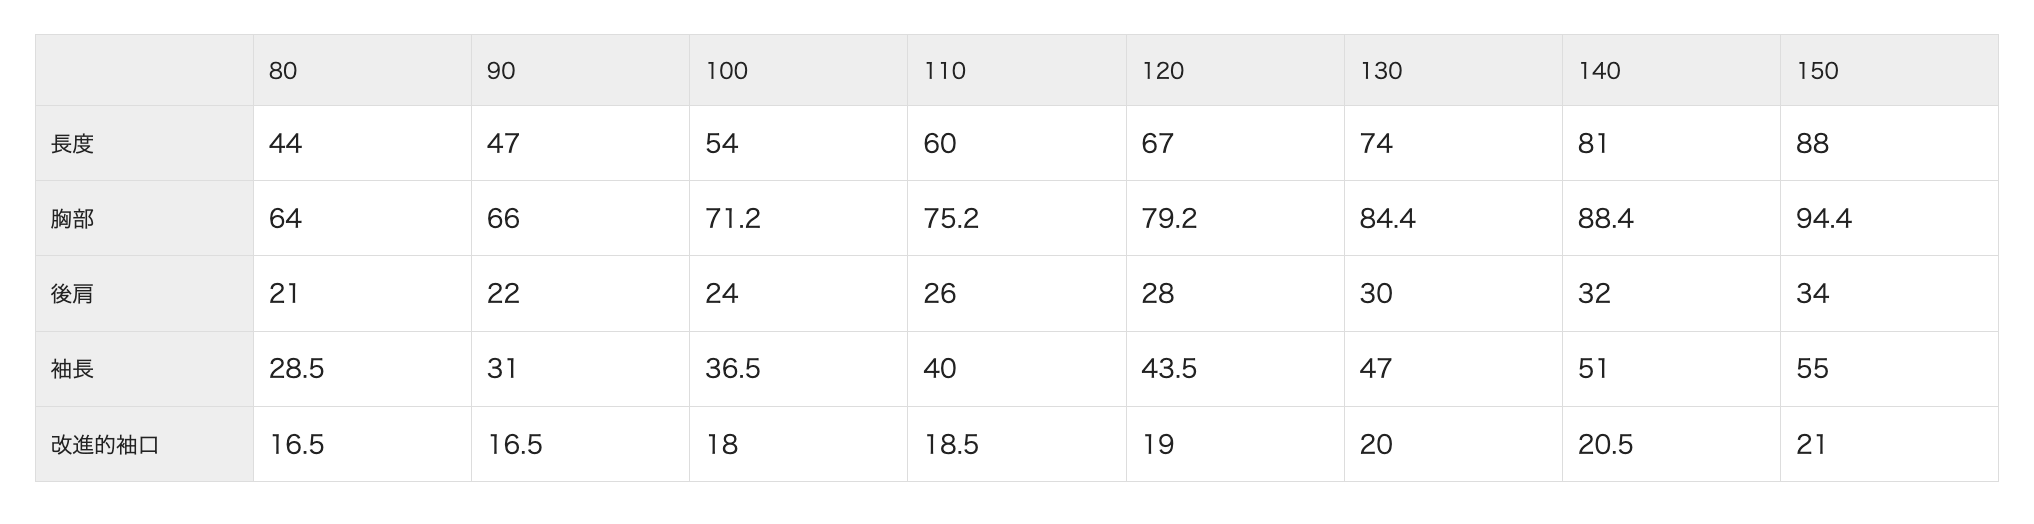Click 改進的袖口 value 18.5 for size 110
This screenshot has width=2034, height=524.
(951, 445)
